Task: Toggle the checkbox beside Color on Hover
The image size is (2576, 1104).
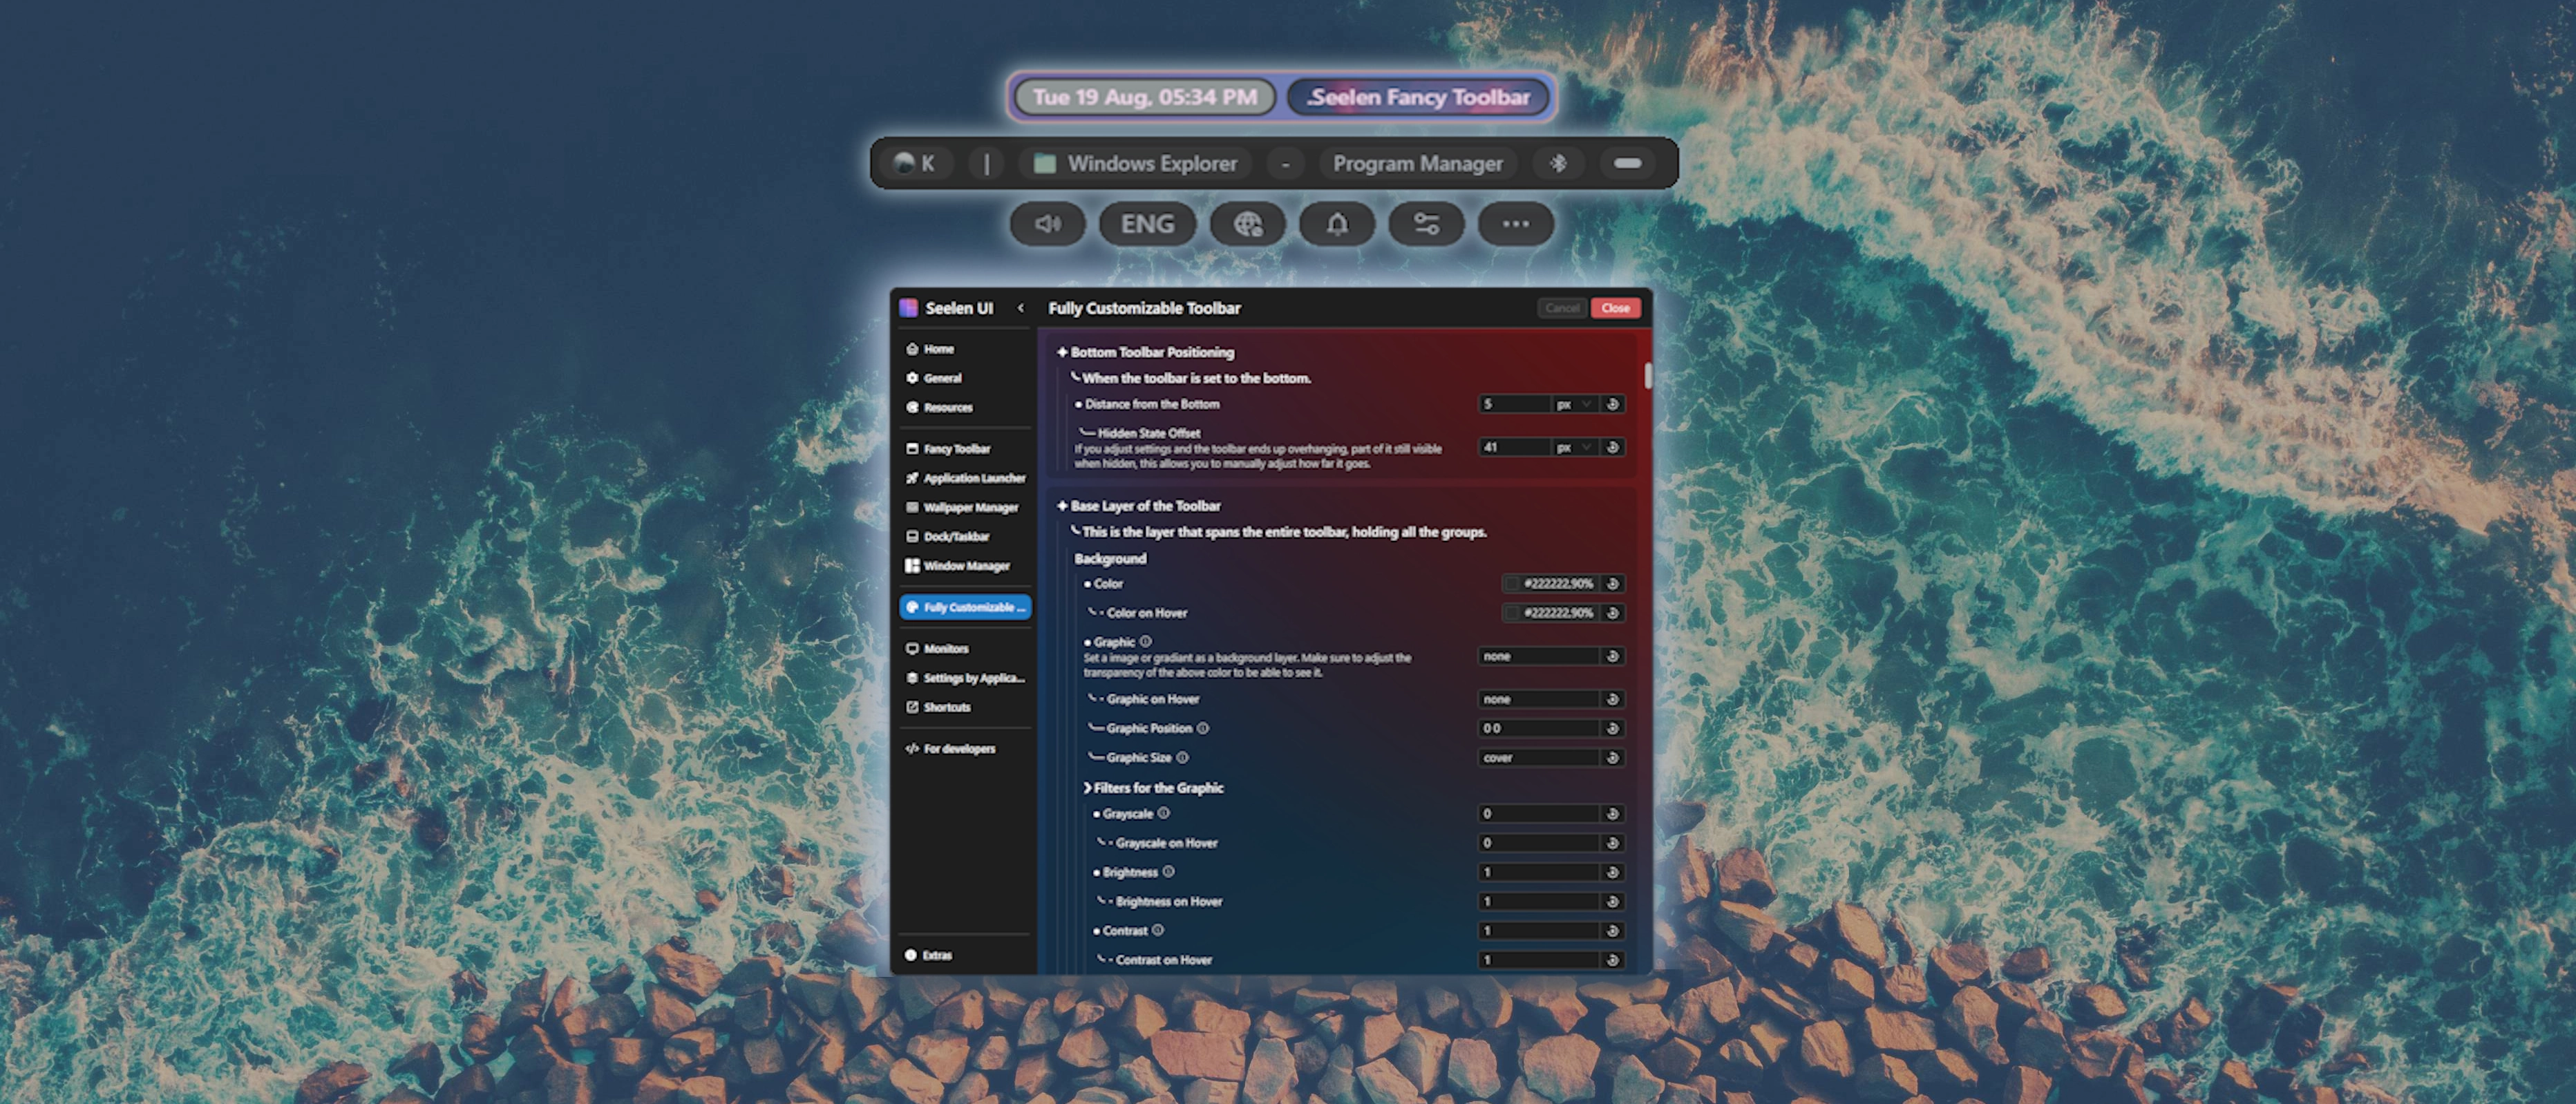Action: click(x=1512, y=613)
